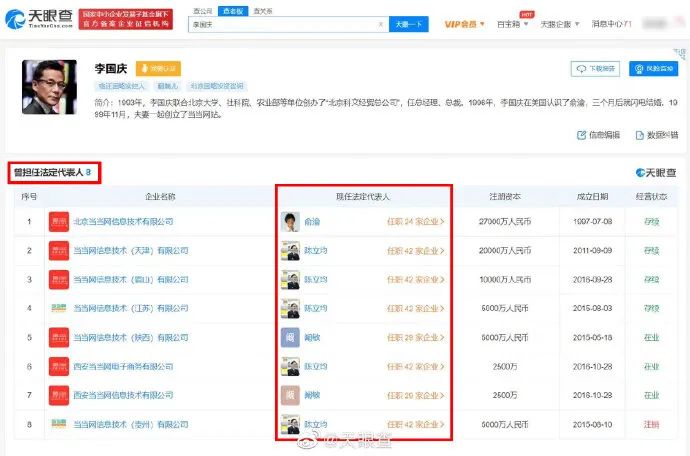690x456 pixels.
Task: Hit the blue 天眼一下 search button
Action: (x=408, y=25)
